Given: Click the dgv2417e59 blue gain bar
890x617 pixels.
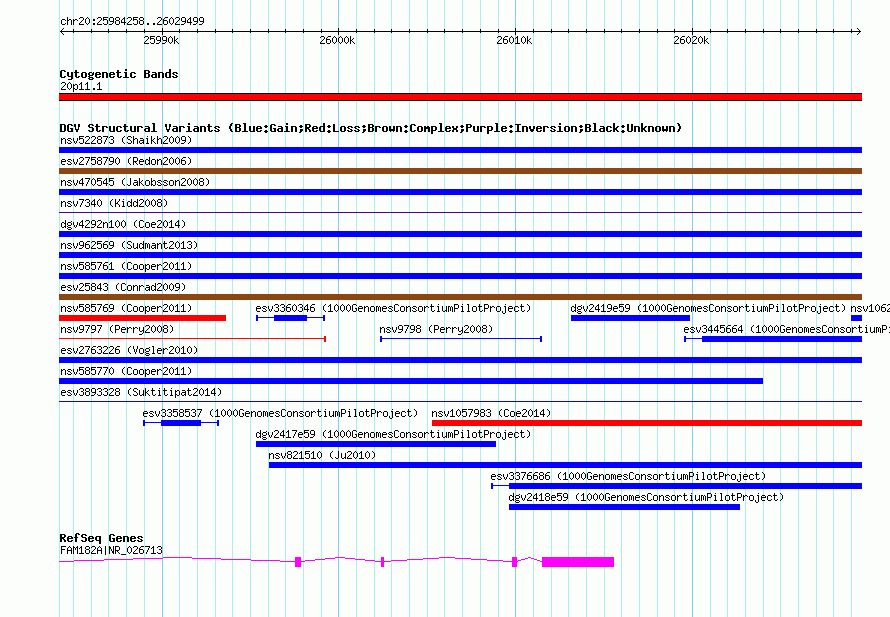Looking at the screenshot, I should (376, 444).
